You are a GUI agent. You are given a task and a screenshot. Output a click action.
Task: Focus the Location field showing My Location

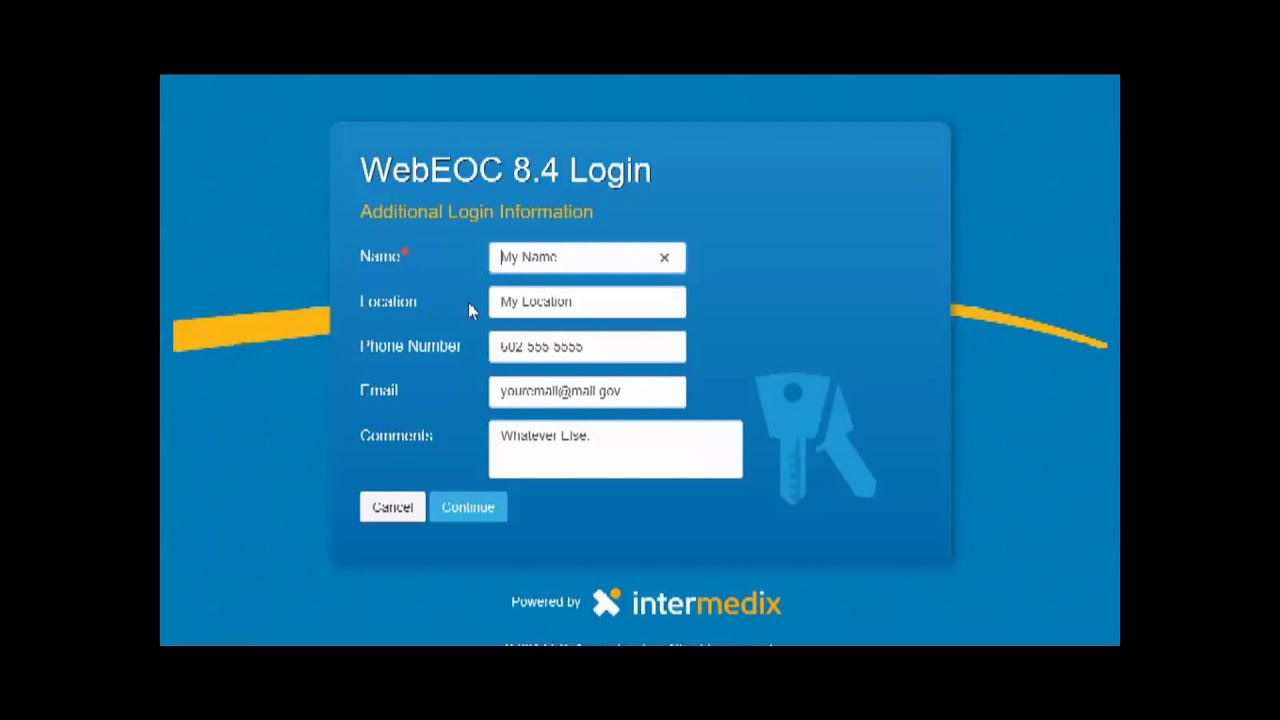pyautogui.click(x=587, y=302)
